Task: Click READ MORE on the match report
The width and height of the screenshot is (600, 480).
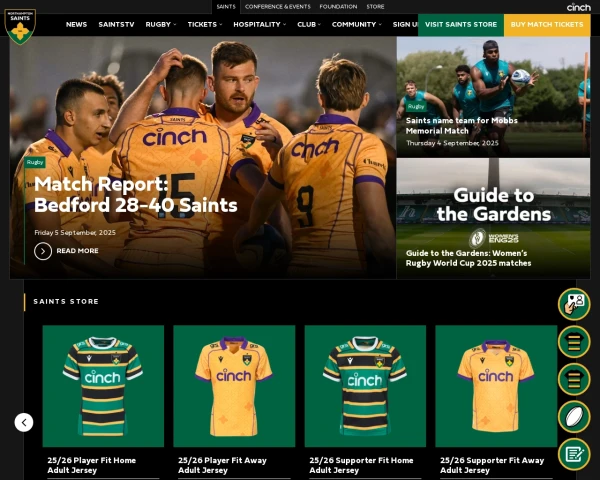Action: [x=77, y=251]
